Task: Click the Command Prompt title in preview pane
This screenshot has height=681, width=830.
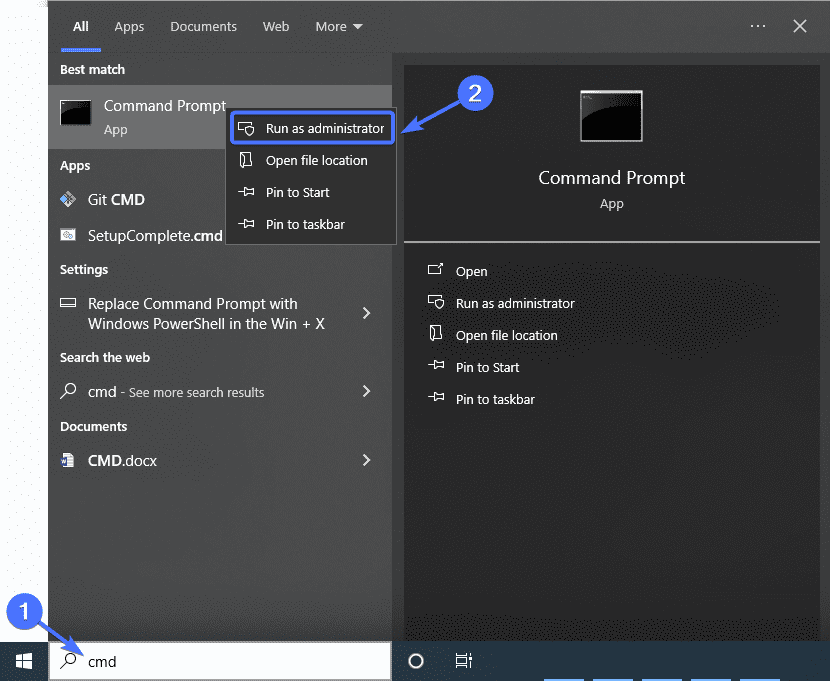Action: tap(611, 178)
